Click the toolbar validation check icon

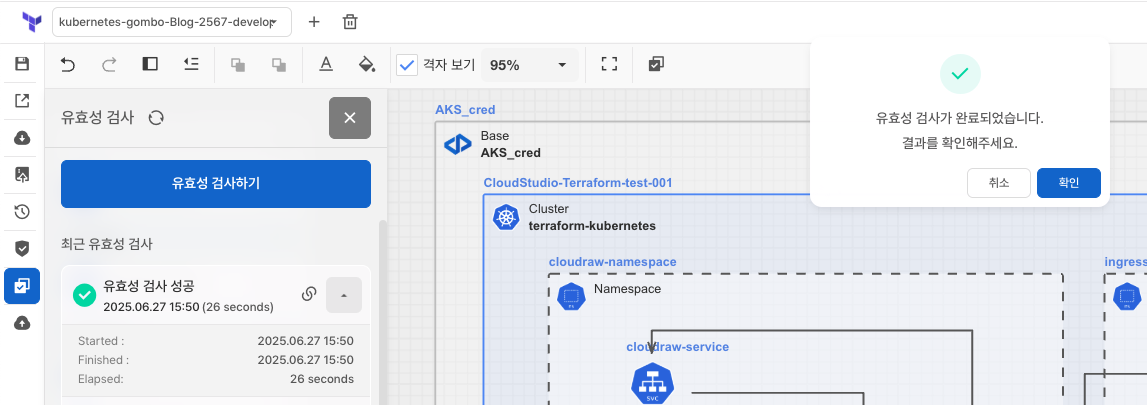[656, 64]
